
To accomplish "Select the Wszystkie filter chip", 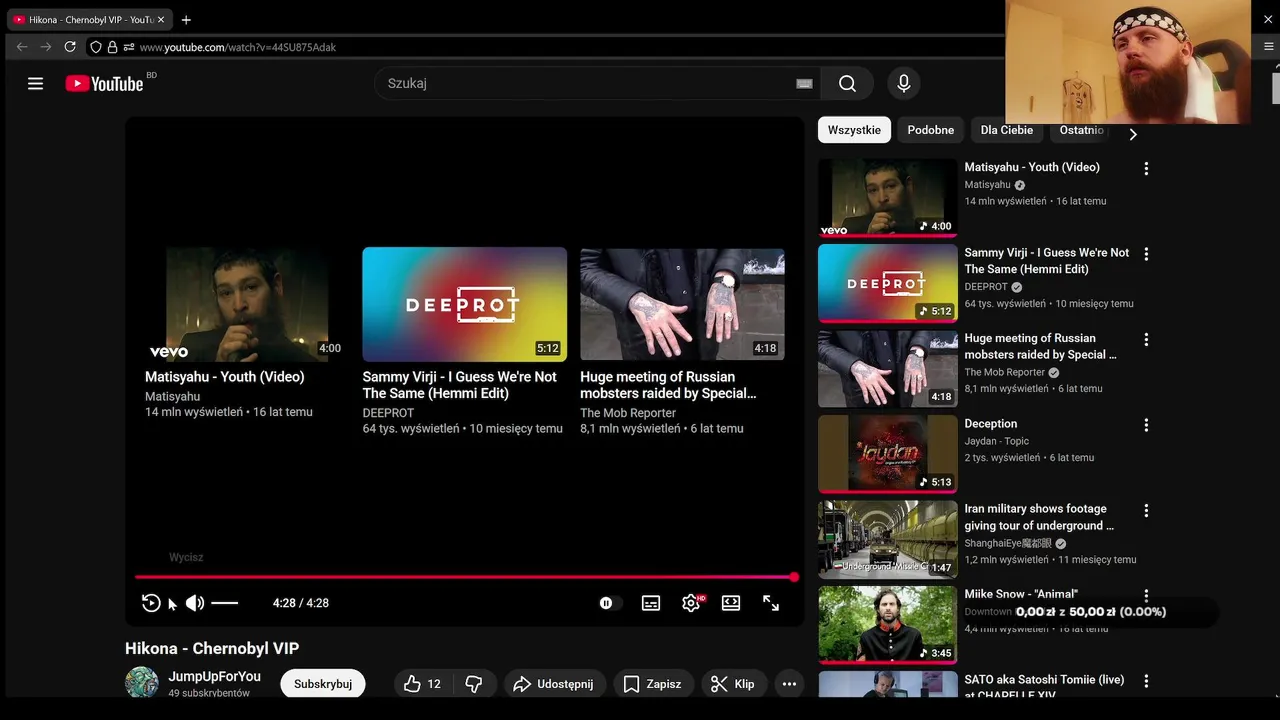I will tap(854, 130).
